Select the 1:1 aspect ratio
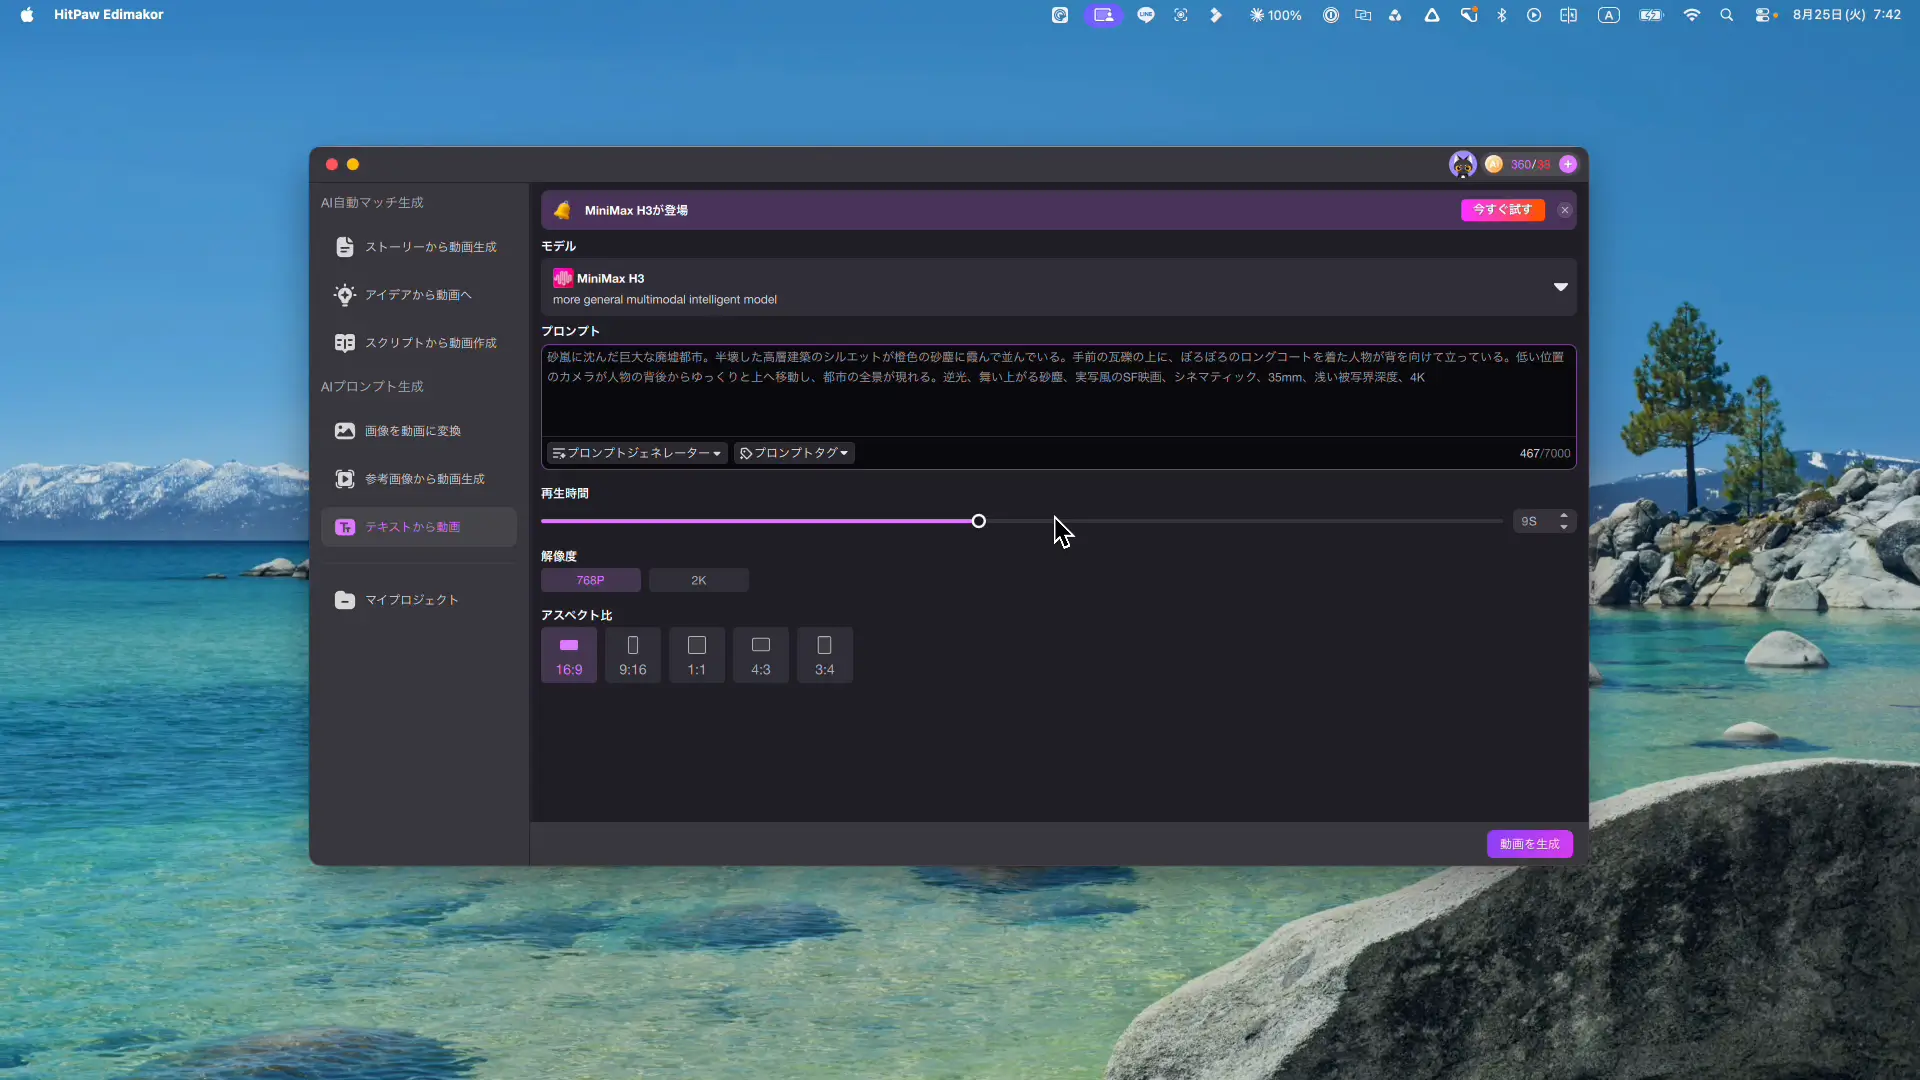This screenshot has height=1080, width=1920. [697, 655]
